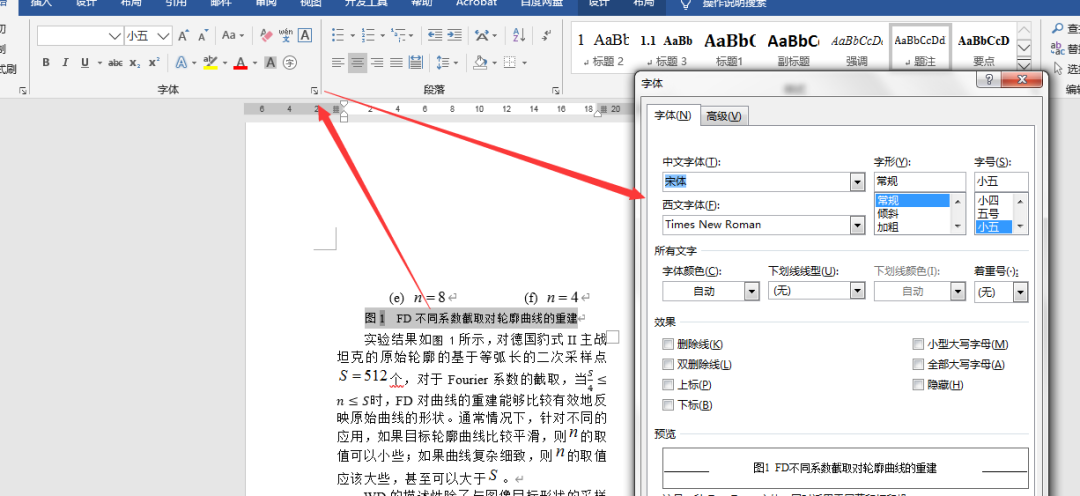Screen dimensions: 1080x496
Task: Align text left in paragraph group
Action: pyautogui.click(x=338, y=63)
